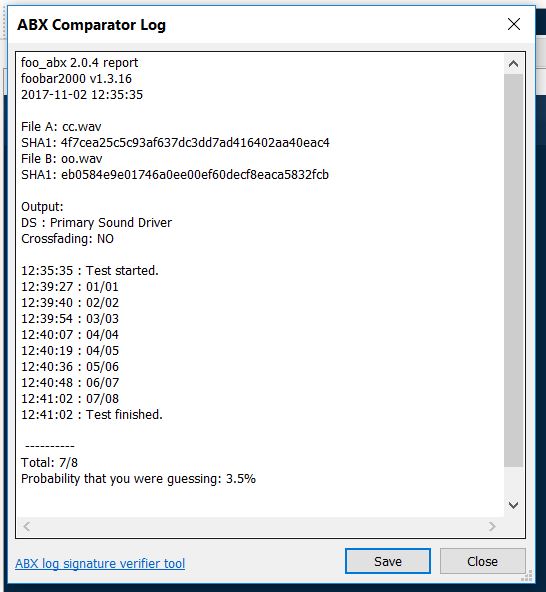This screenshot has width=546, height=592.
Task: Click the 'Crossfading: NO' line
Action: [x=67, y=239]
